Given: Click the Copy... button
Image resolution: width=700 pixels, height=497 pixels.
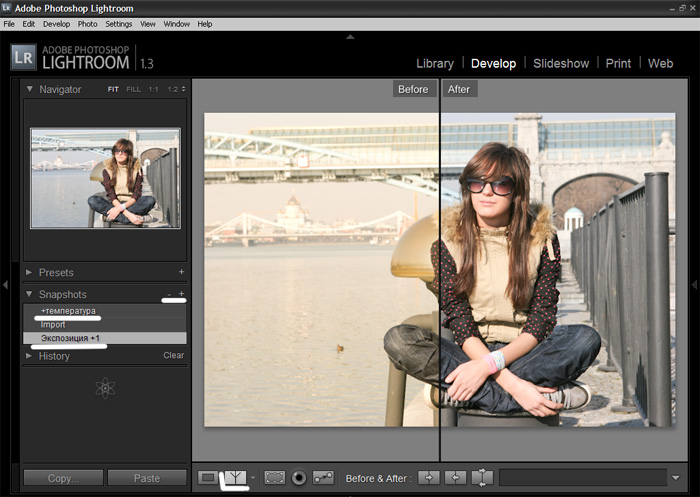Looking at the screenshot, I should click(x=63, y=478).
